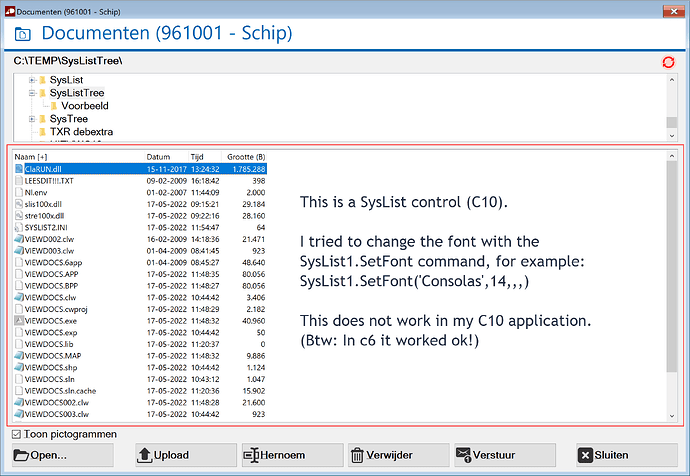Select the file VIEWDOCS.cwproj
690x476 pixels.
56,309
